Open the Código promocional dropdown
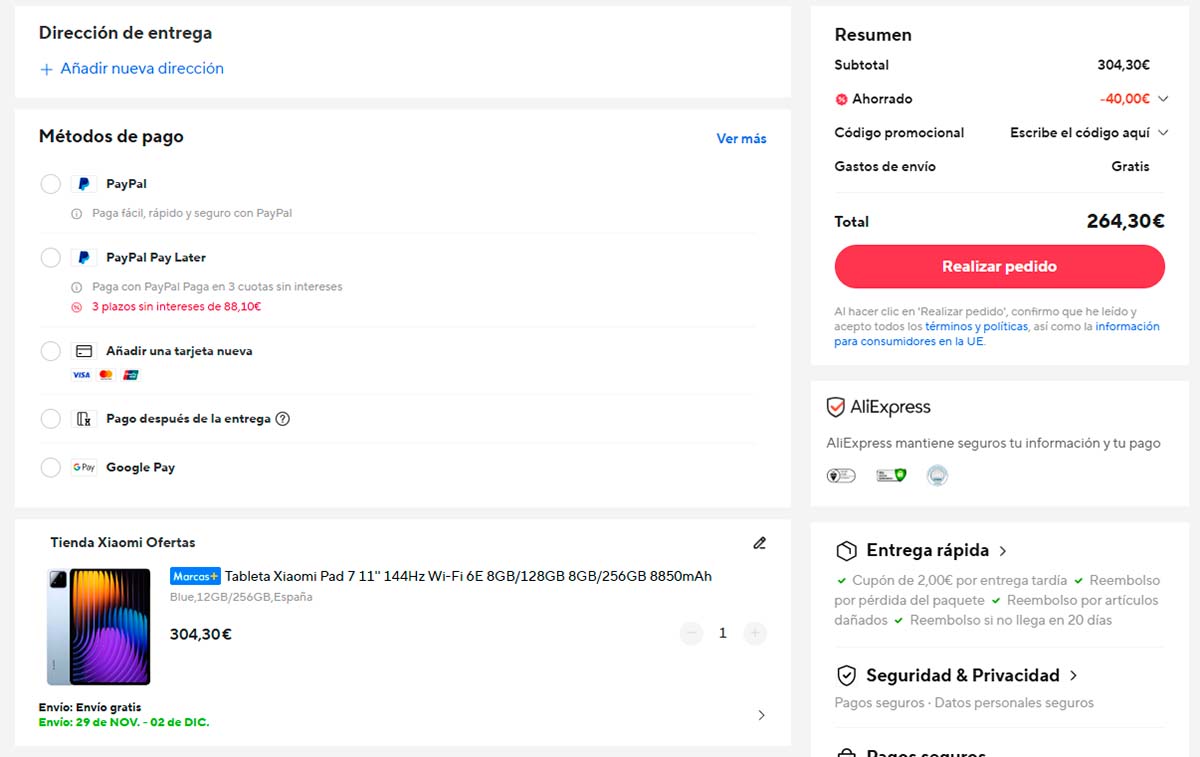The width and height of the screenshot is (1200, 757). 1162,132
